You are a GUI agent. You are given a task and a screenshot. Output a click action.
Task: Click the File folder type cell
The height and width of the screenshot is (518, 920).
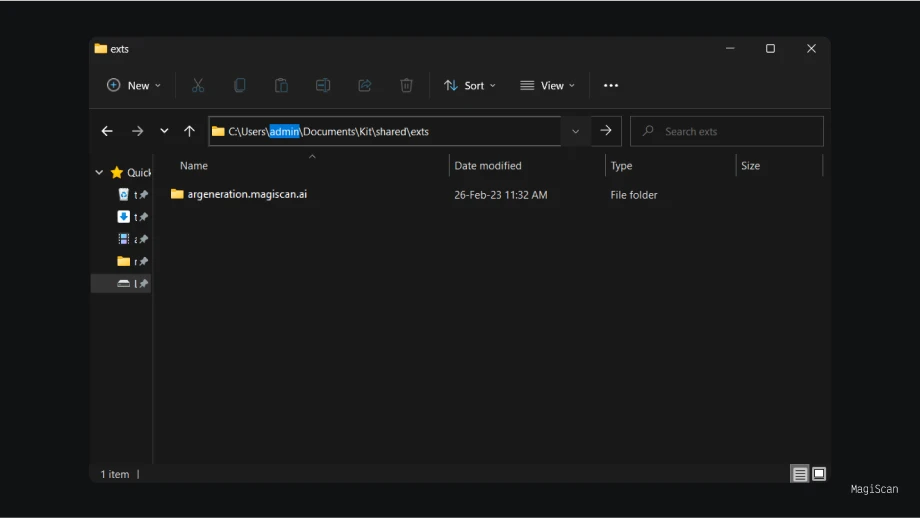[x=634, y=195]
